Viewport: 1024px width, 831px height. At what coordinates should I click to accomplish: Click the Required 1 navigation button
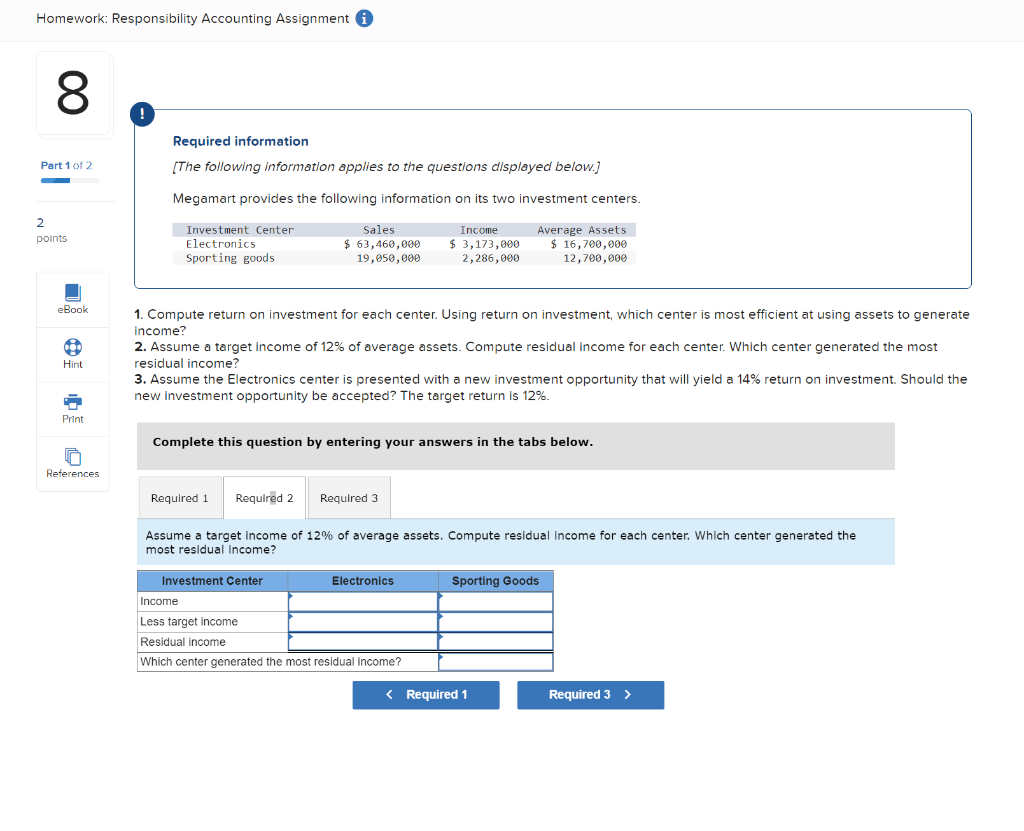point(426,694)
